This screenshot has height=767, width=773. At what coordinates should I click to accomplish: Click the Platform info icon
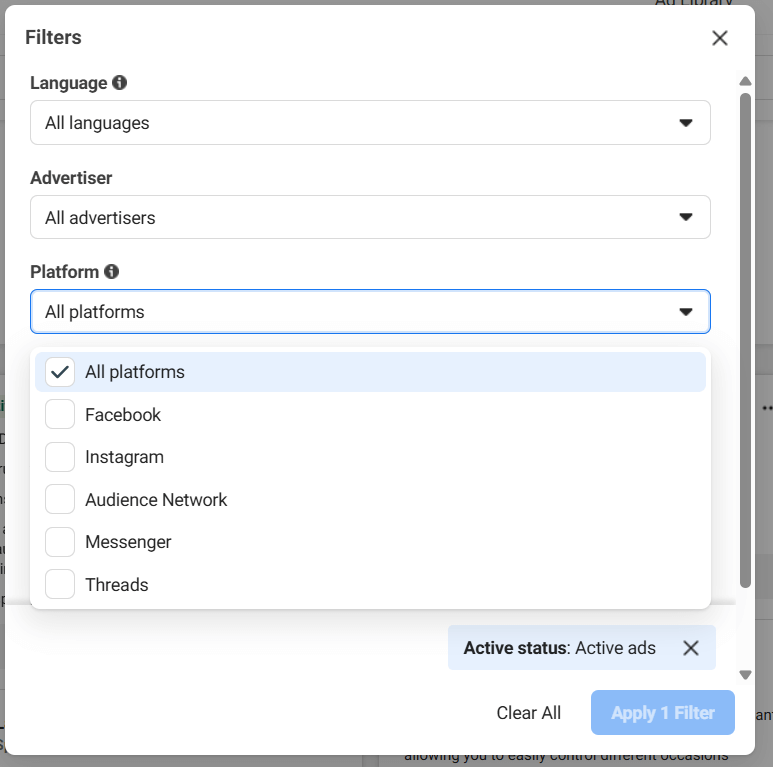[111, 271]
